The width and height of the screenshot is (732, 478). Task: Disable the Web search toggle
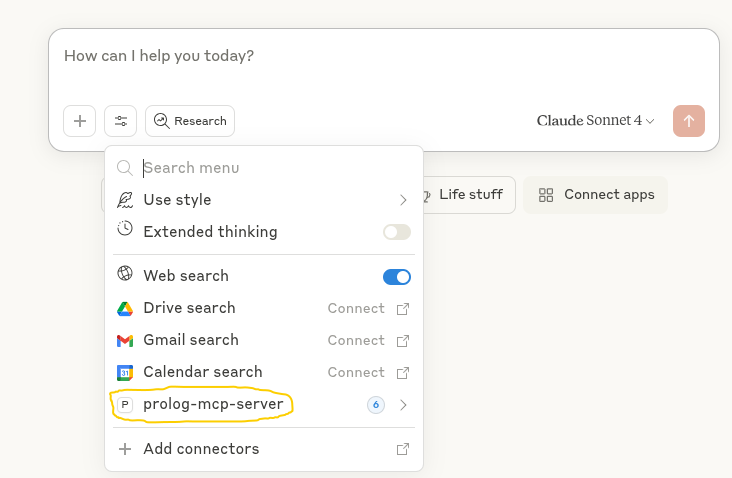397,277
